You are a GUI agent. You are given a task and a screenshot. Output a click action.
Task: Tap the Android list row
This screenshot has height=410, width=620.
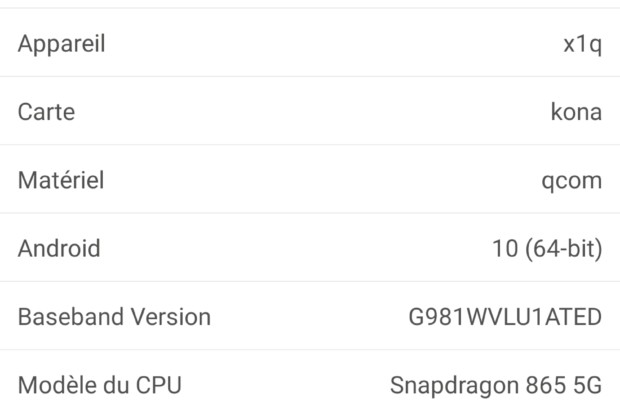click(310, 248)
